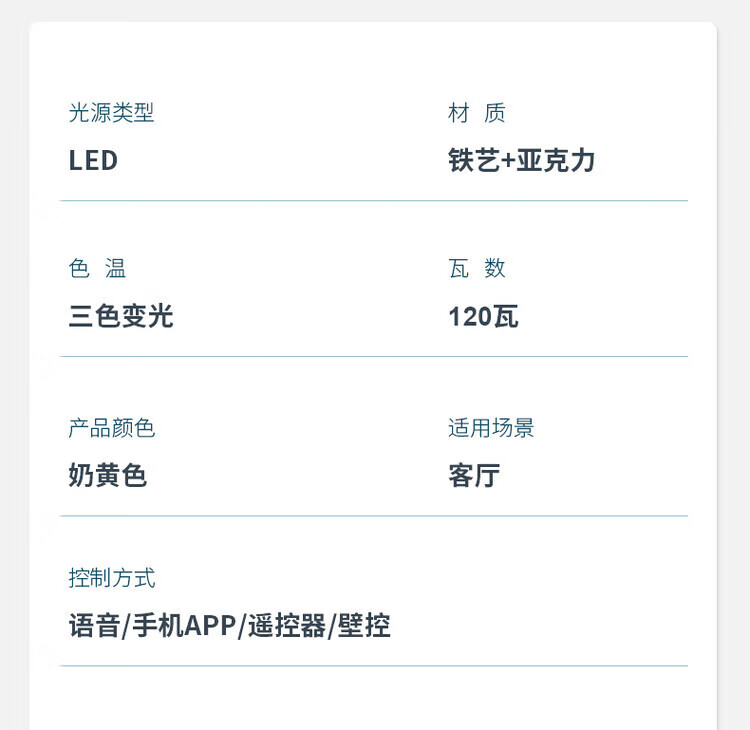Select the 三色变光 value
750x730 pixels.
pyautogui.click(x=121, y=317)
